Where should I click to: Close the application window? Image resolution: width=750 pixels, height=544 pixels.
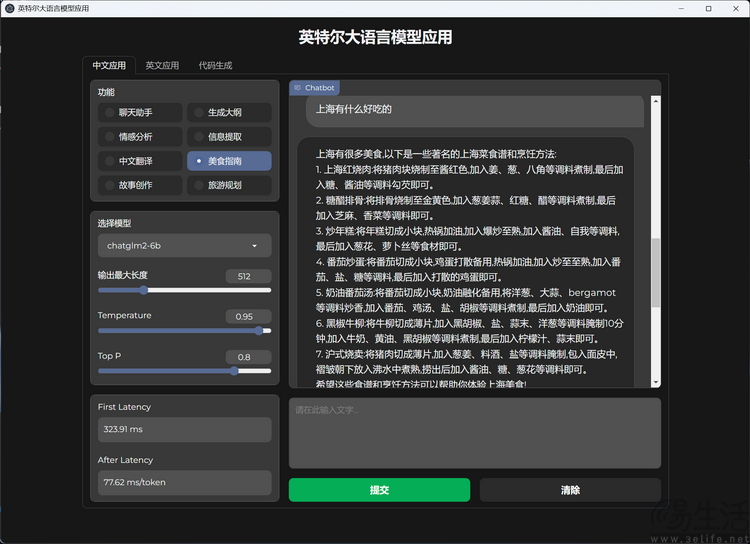point(736,9)
